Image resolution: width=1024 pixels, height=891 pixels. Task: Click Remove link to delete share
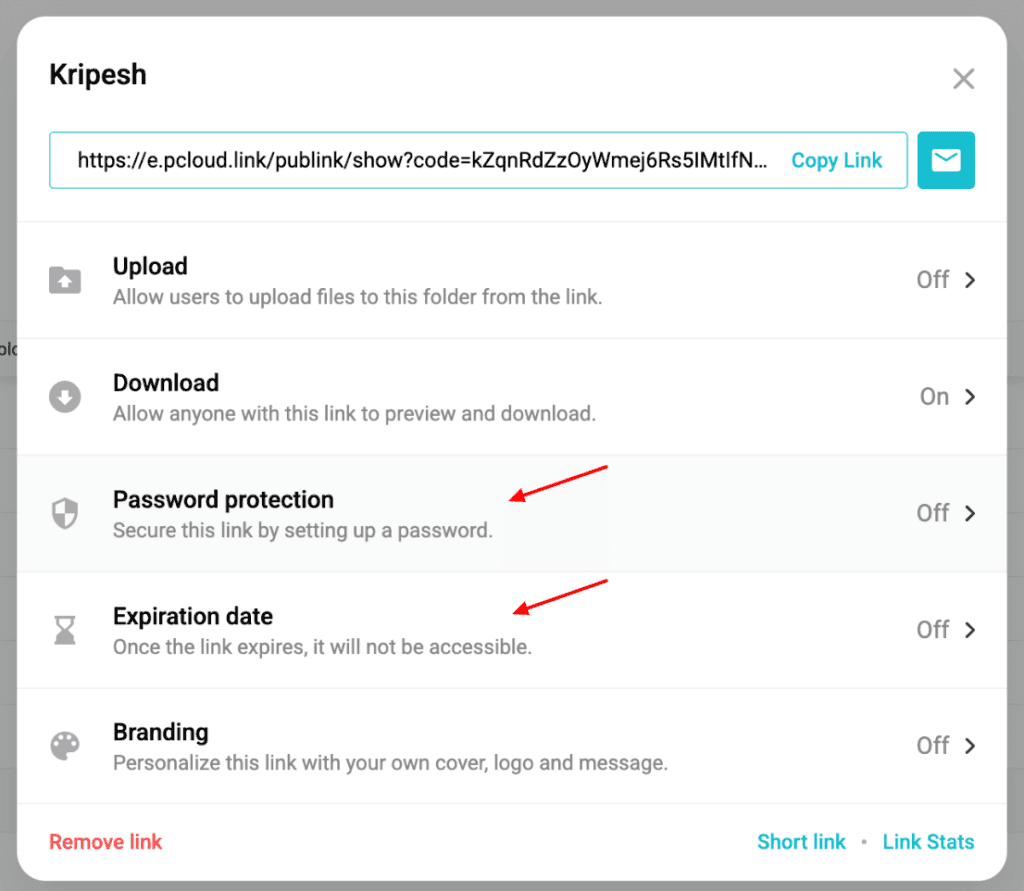[x=105, y=841]
